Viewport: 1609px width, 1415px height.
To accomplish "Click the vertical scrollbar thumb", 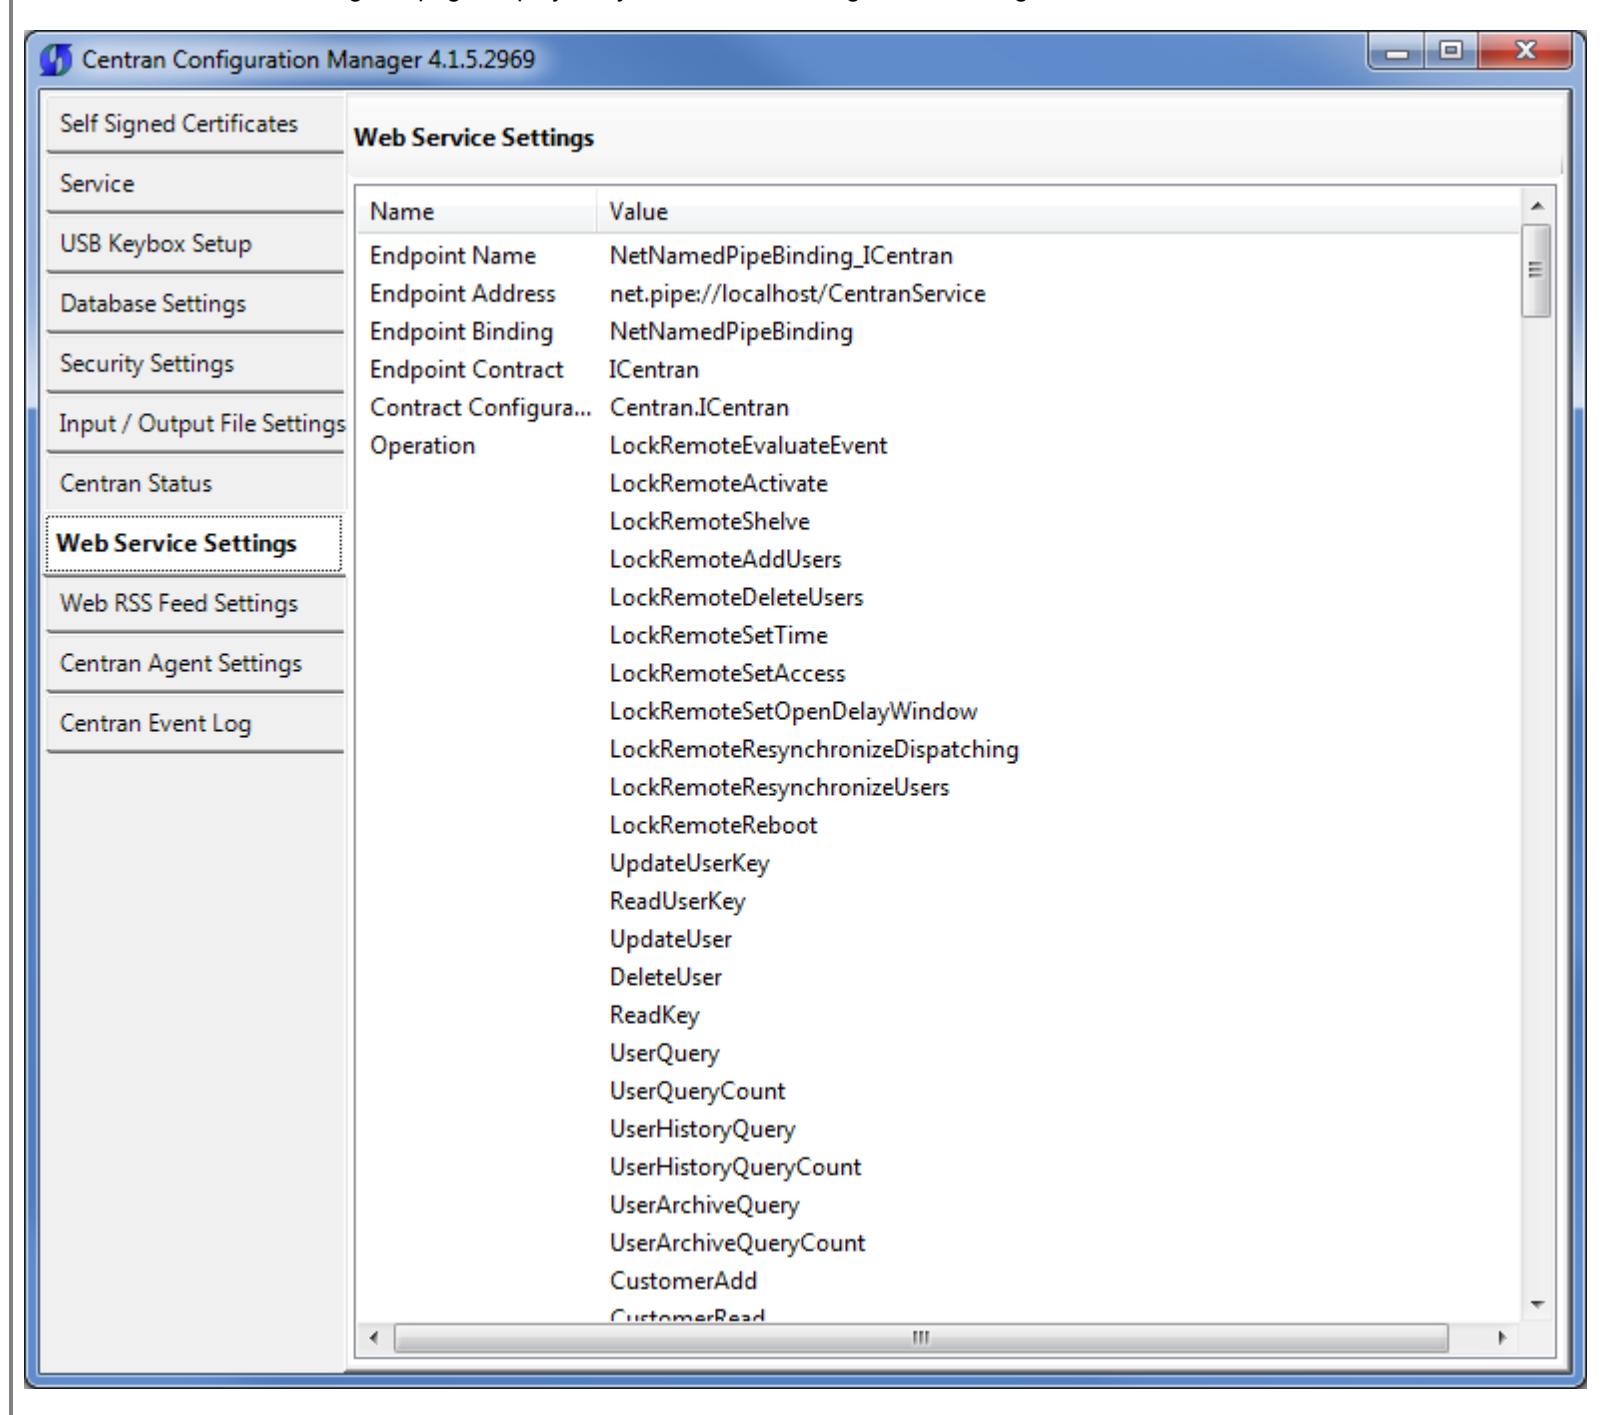I will point(1537,271).
